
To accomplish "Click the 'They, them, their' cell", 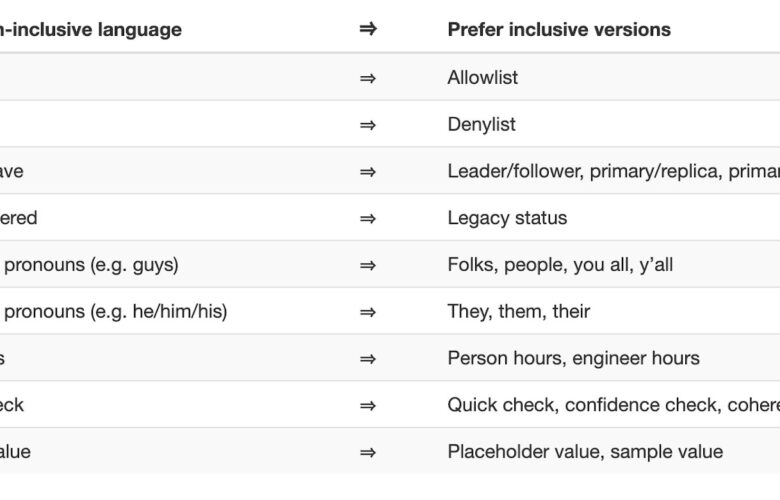I will tap(519, 311).
